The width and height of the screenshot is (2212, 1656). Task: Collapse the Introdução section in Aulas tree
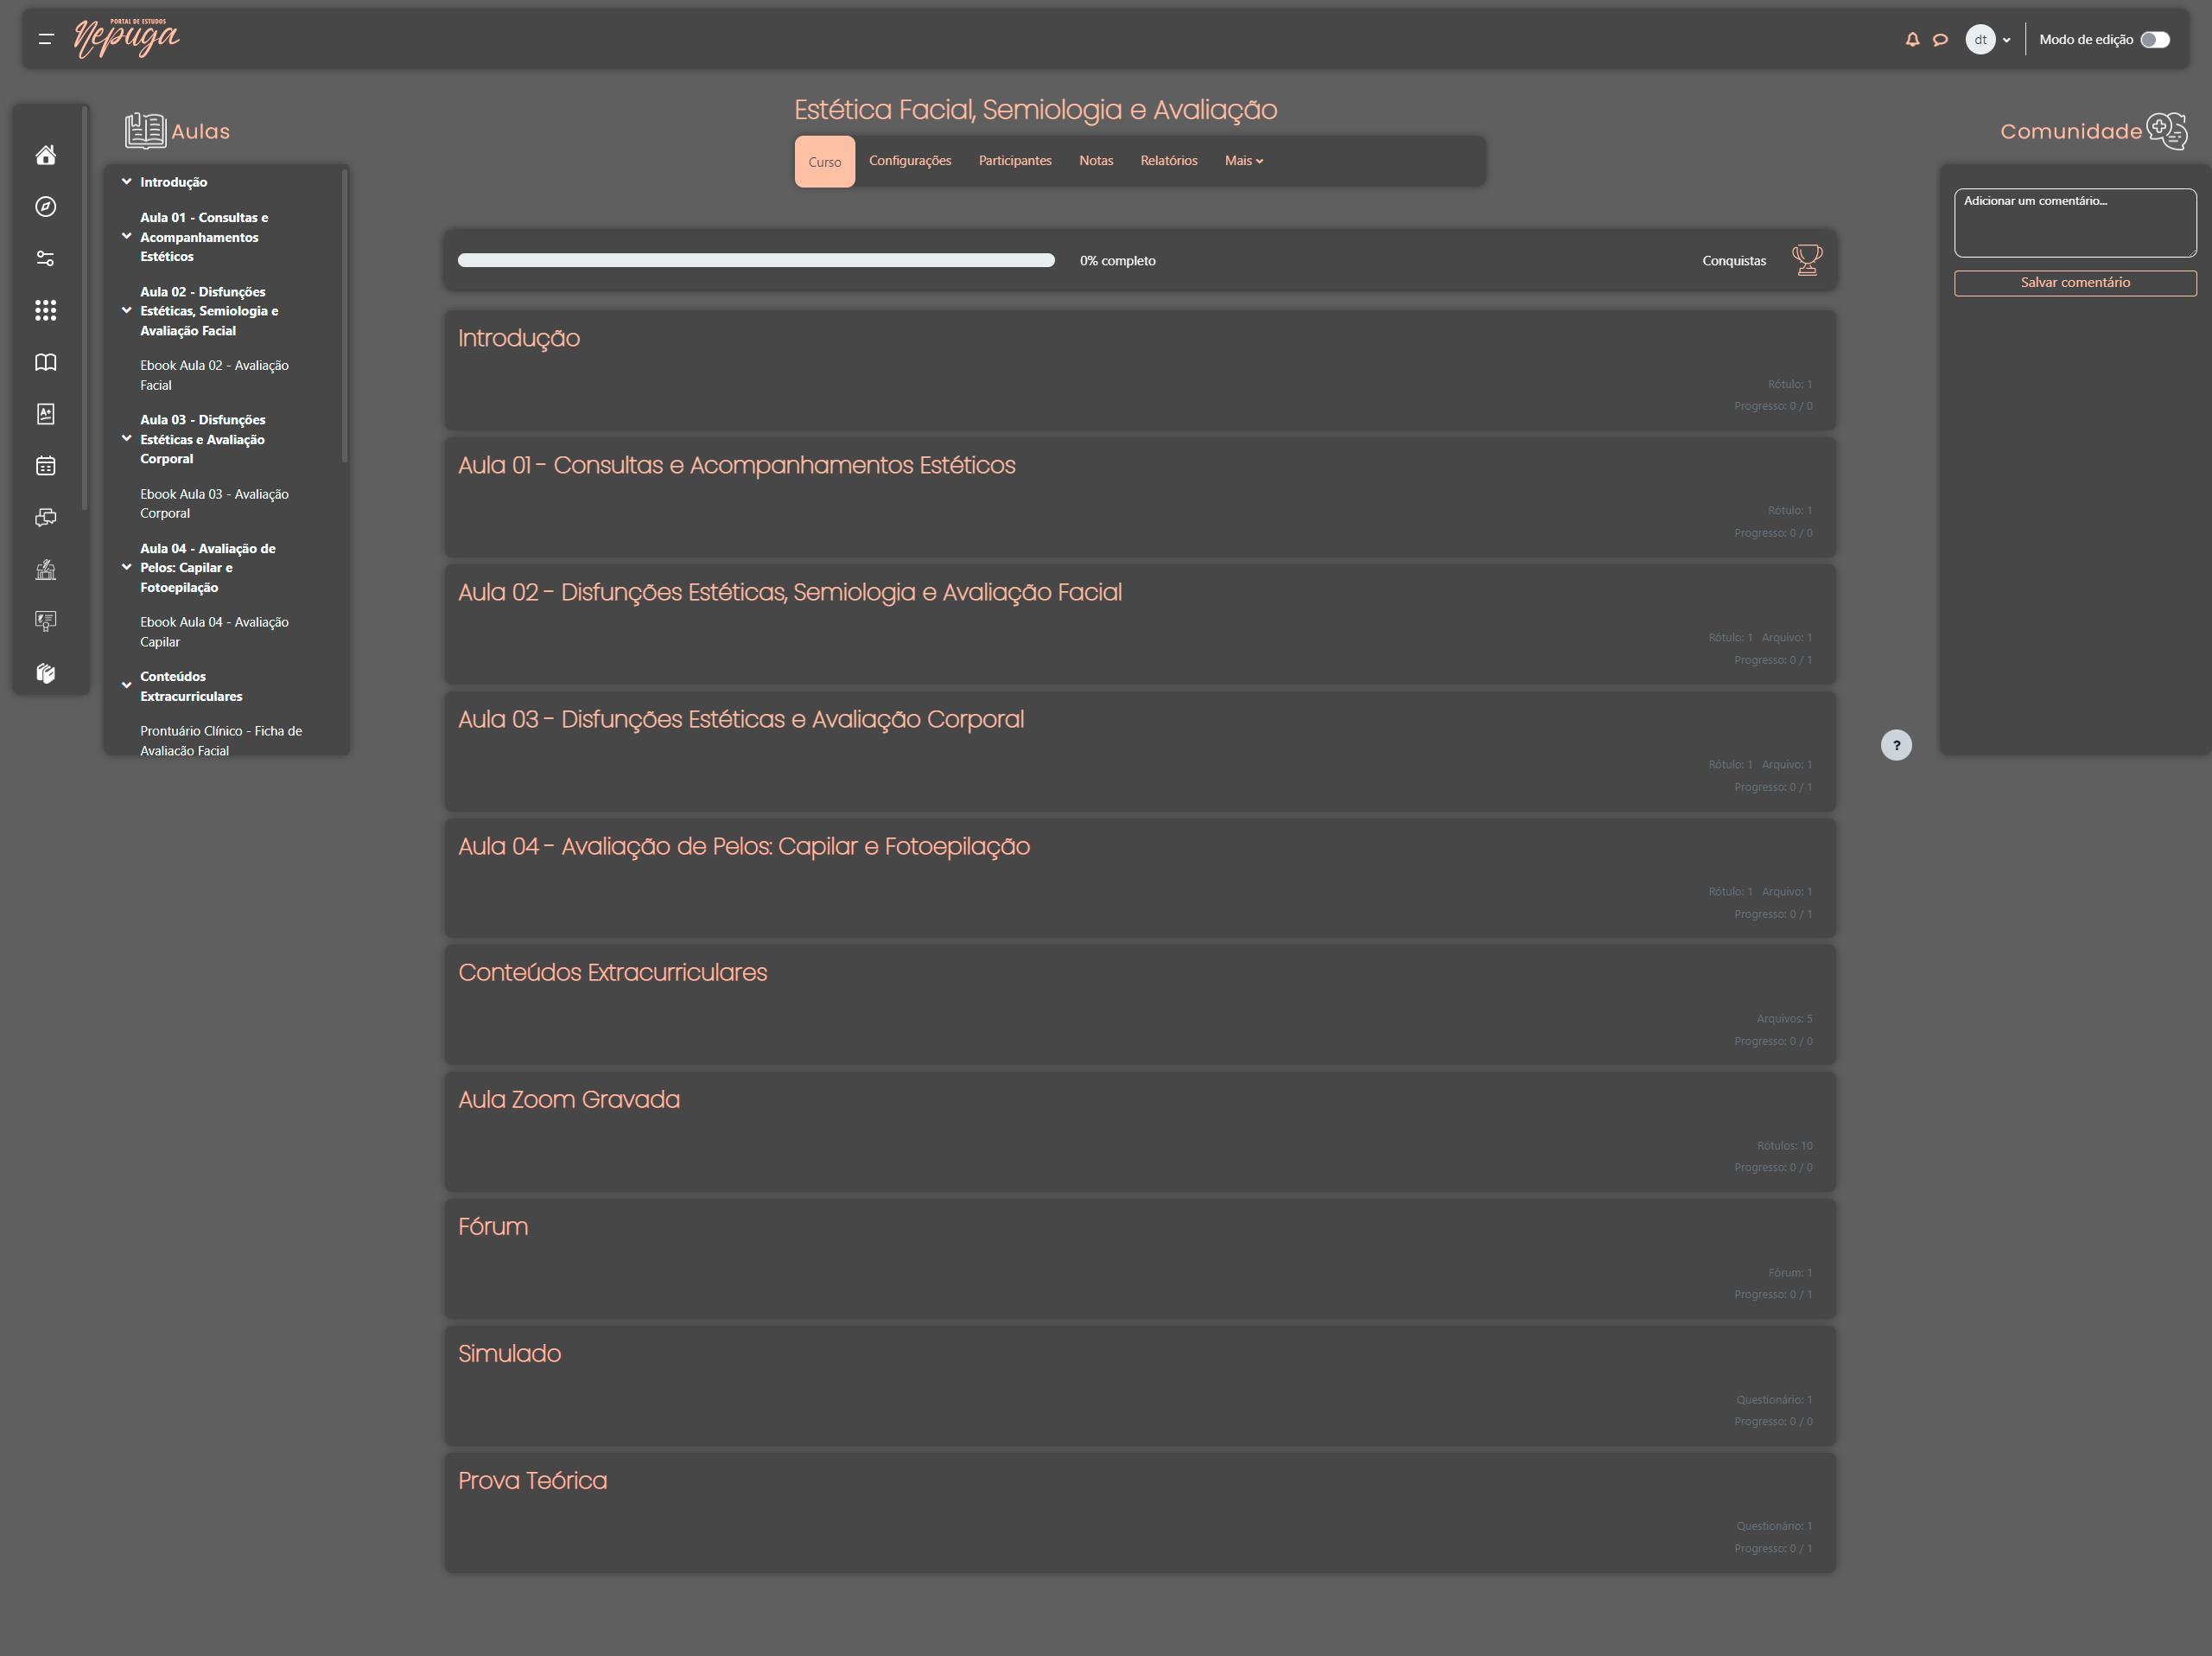(x=127, y=182)
